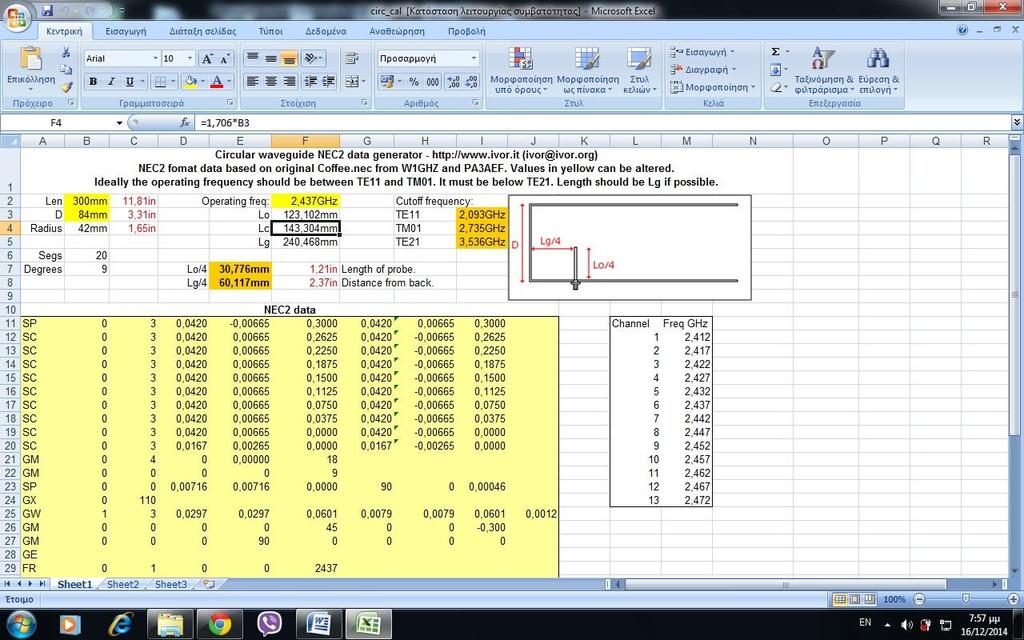This screenshot has width=1024, height=640.
Task: Select the Format Painter brush
Action: (x=66, y=86)
